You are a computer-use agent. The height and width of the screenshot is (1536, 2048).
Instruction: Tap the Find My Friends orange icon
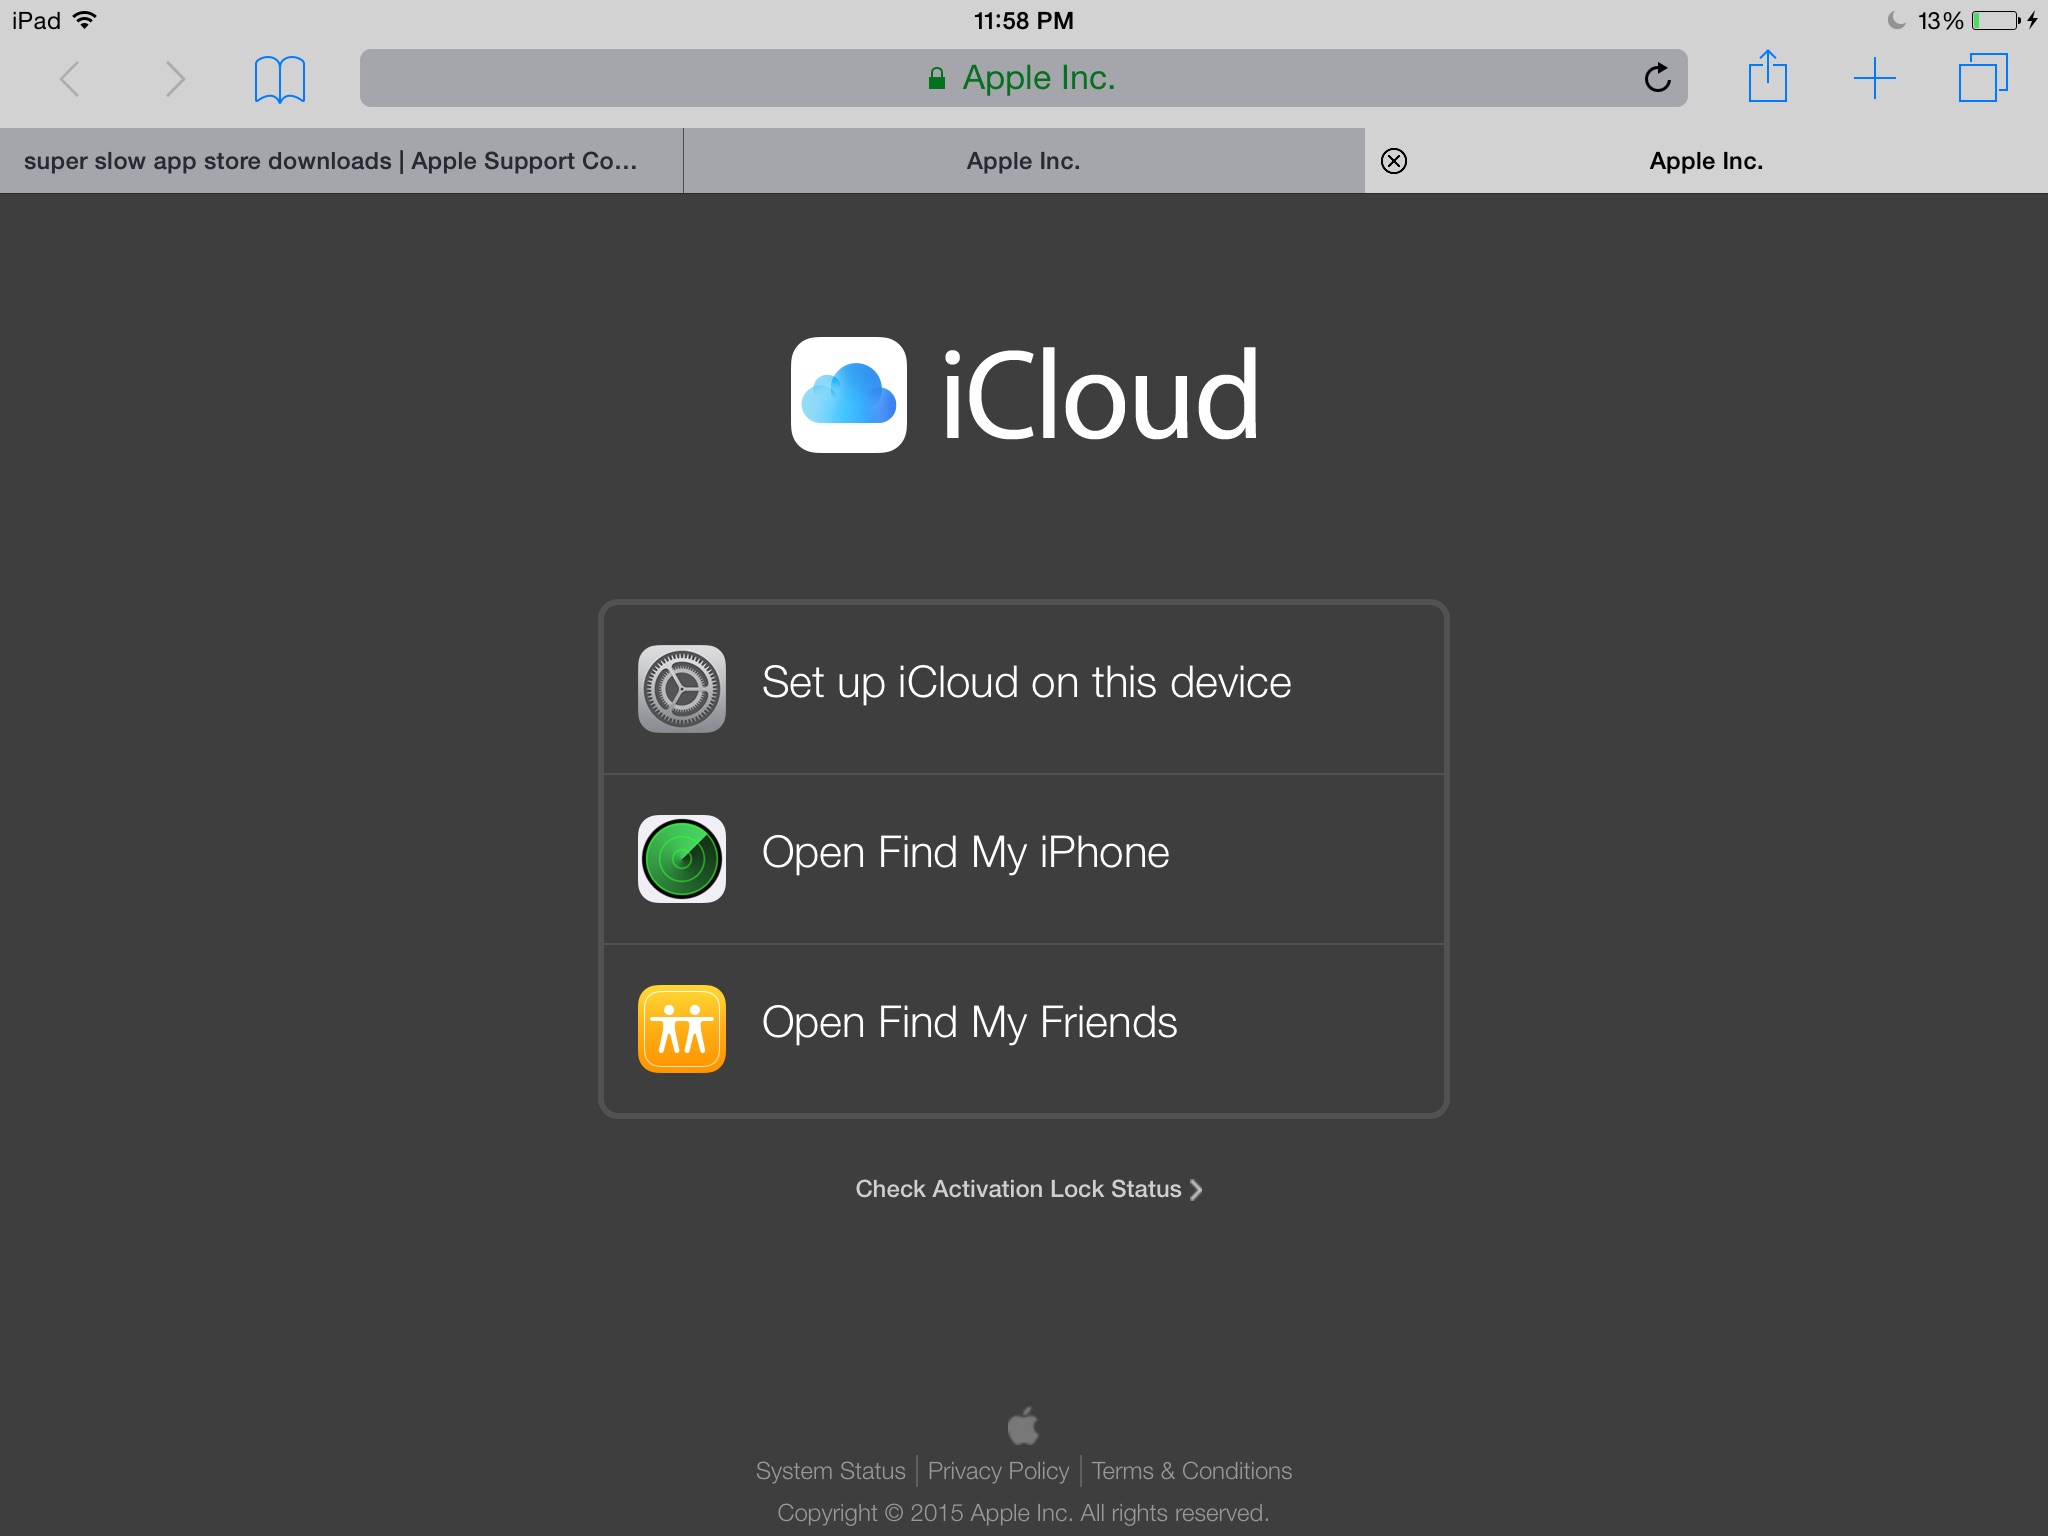tap(682, 1029)
